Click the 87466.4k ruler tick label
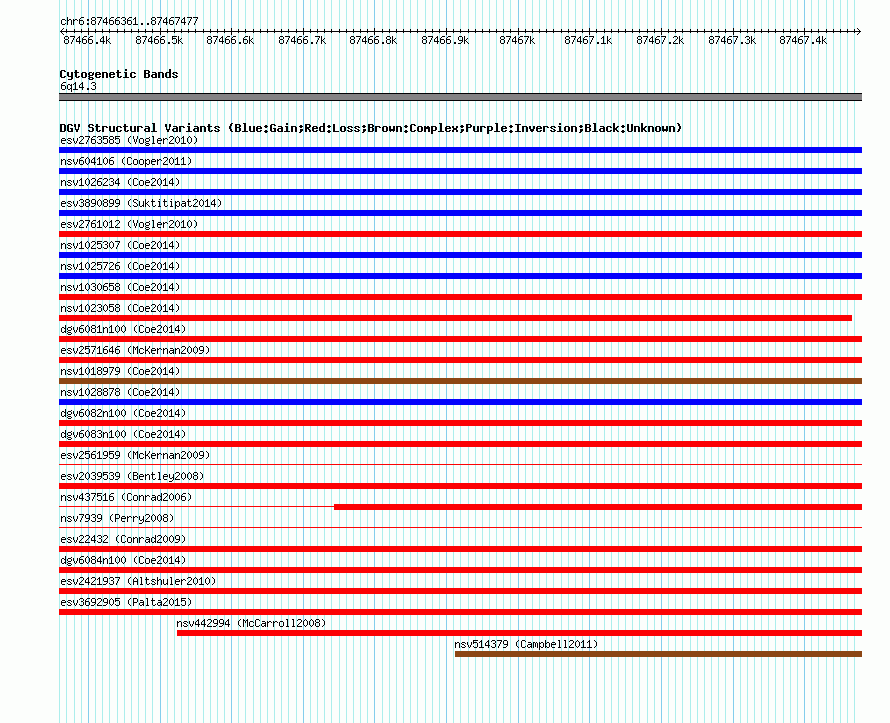890x723 pixels. tap(87, 40)
